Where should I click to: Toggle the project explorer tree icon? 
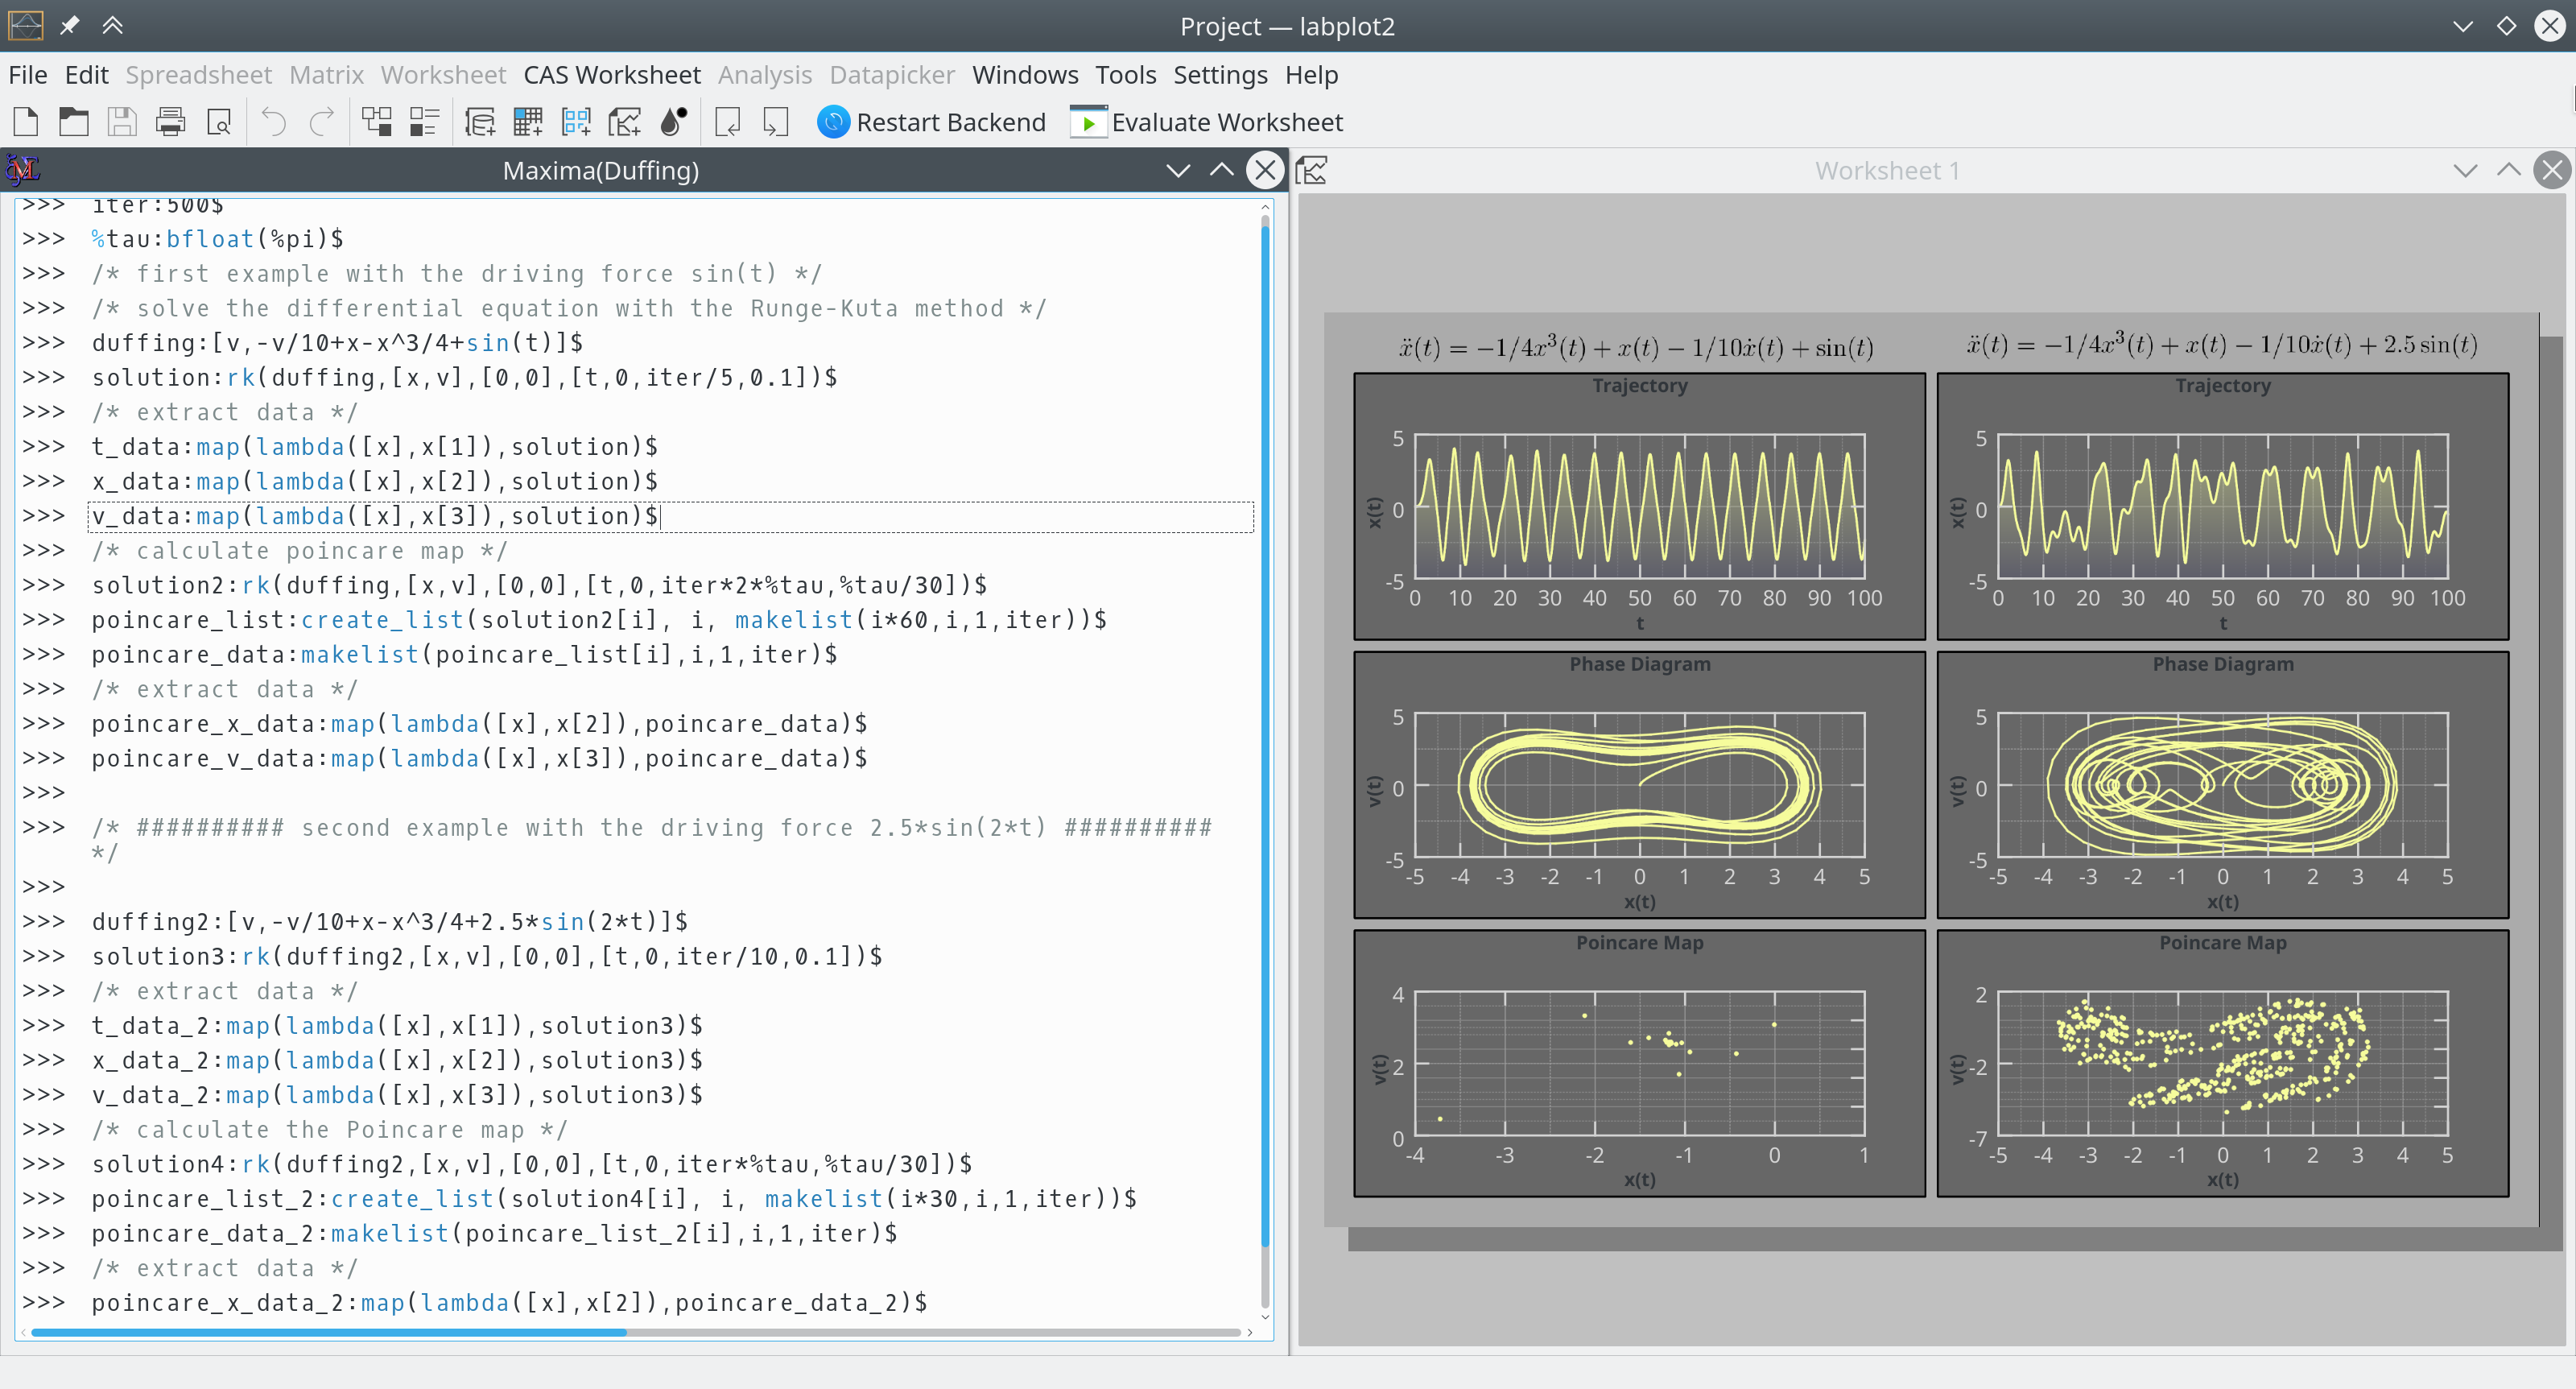click(377, 122)
